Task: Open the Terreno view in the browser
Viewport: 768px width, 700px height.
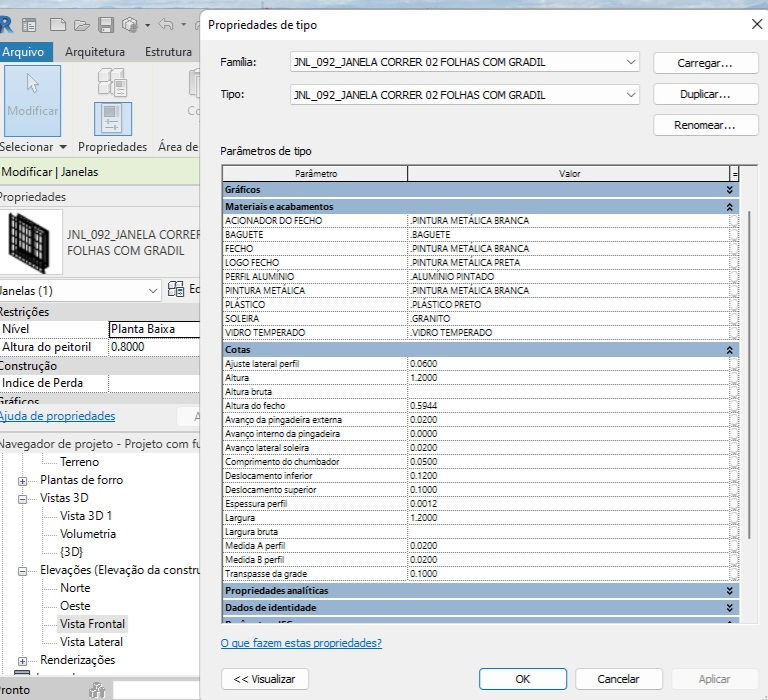Action: pos(79,462)
